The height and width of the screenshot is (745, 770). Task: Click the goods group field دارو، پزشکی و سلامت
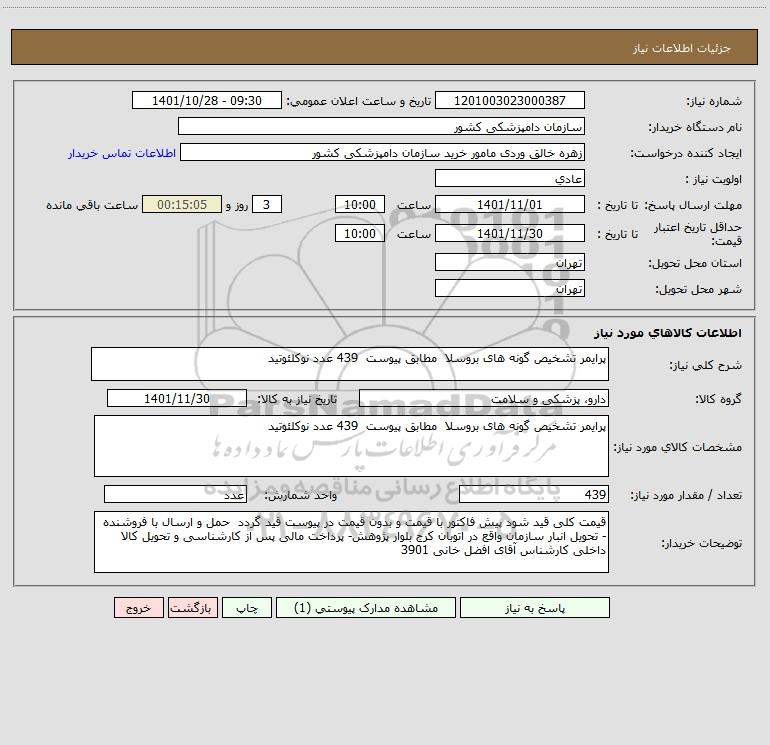click(x=484, y=399)
